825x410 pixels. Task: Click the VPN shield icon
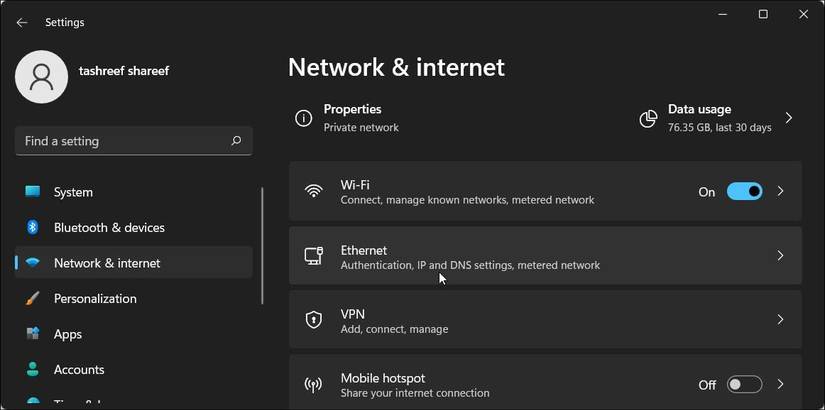click(x=313, y=320)
